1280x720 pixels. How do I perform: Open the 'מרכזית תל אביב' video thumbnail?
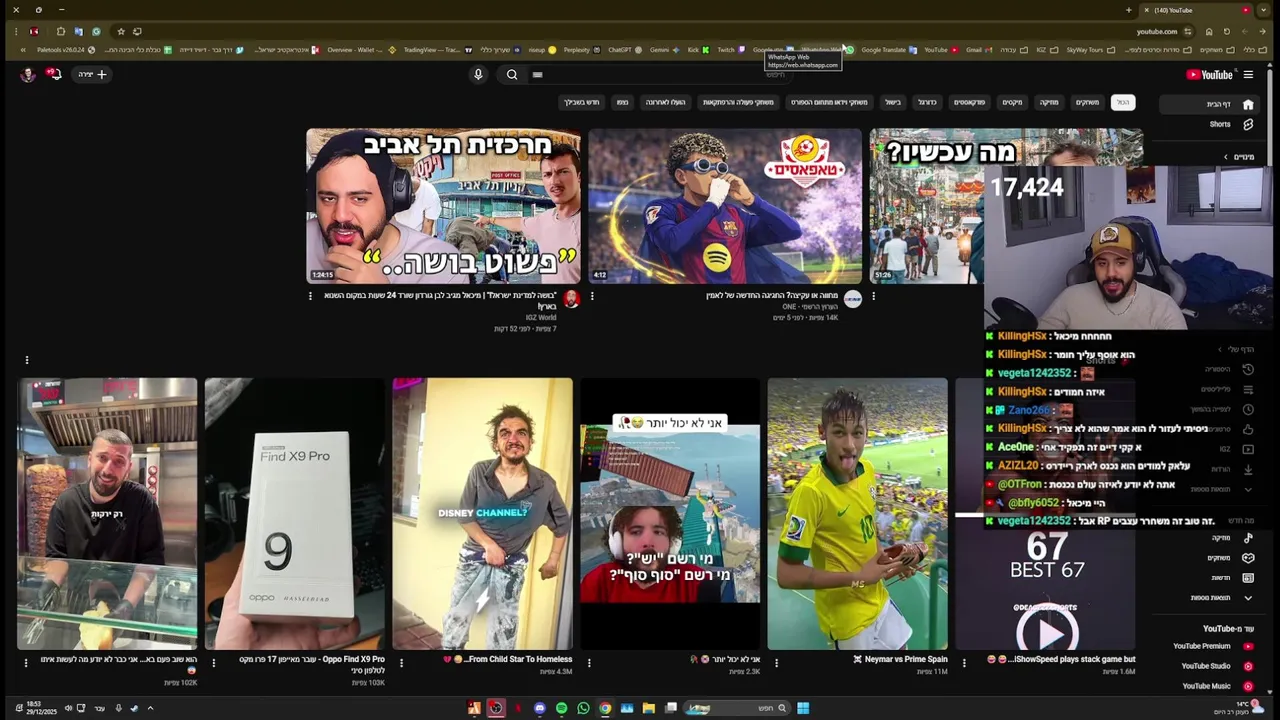click(443, 206)
